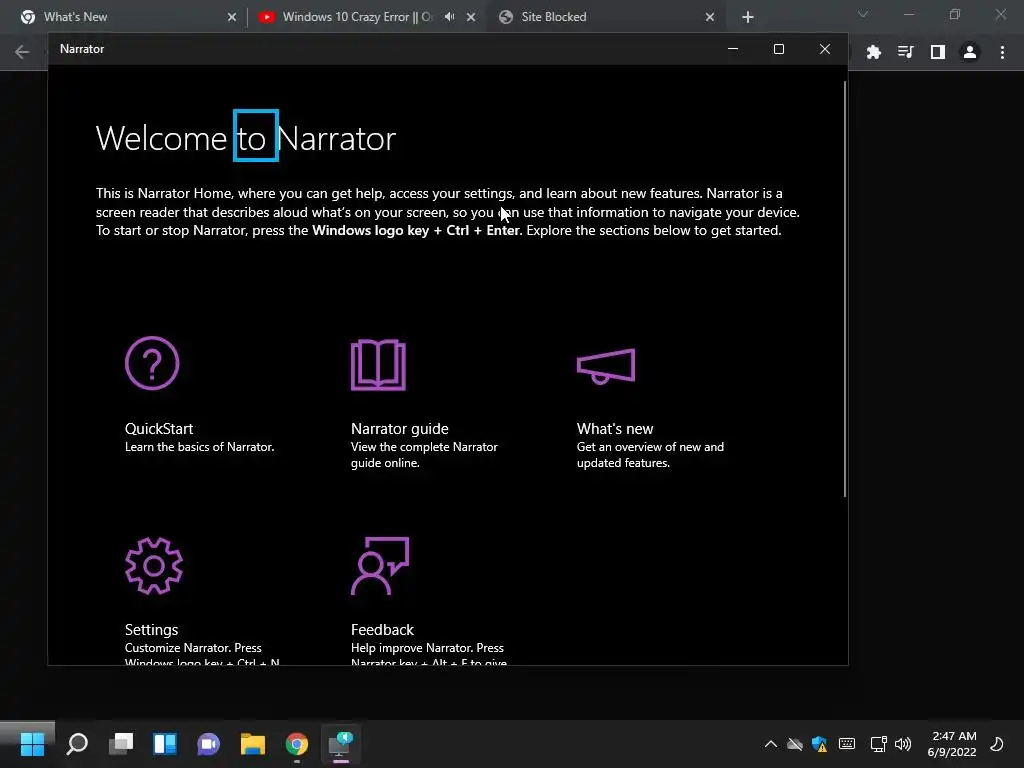Toggle Chrome side panel icon
Viewport: 1024px width, 768px height.
click(x=938, y=52)
